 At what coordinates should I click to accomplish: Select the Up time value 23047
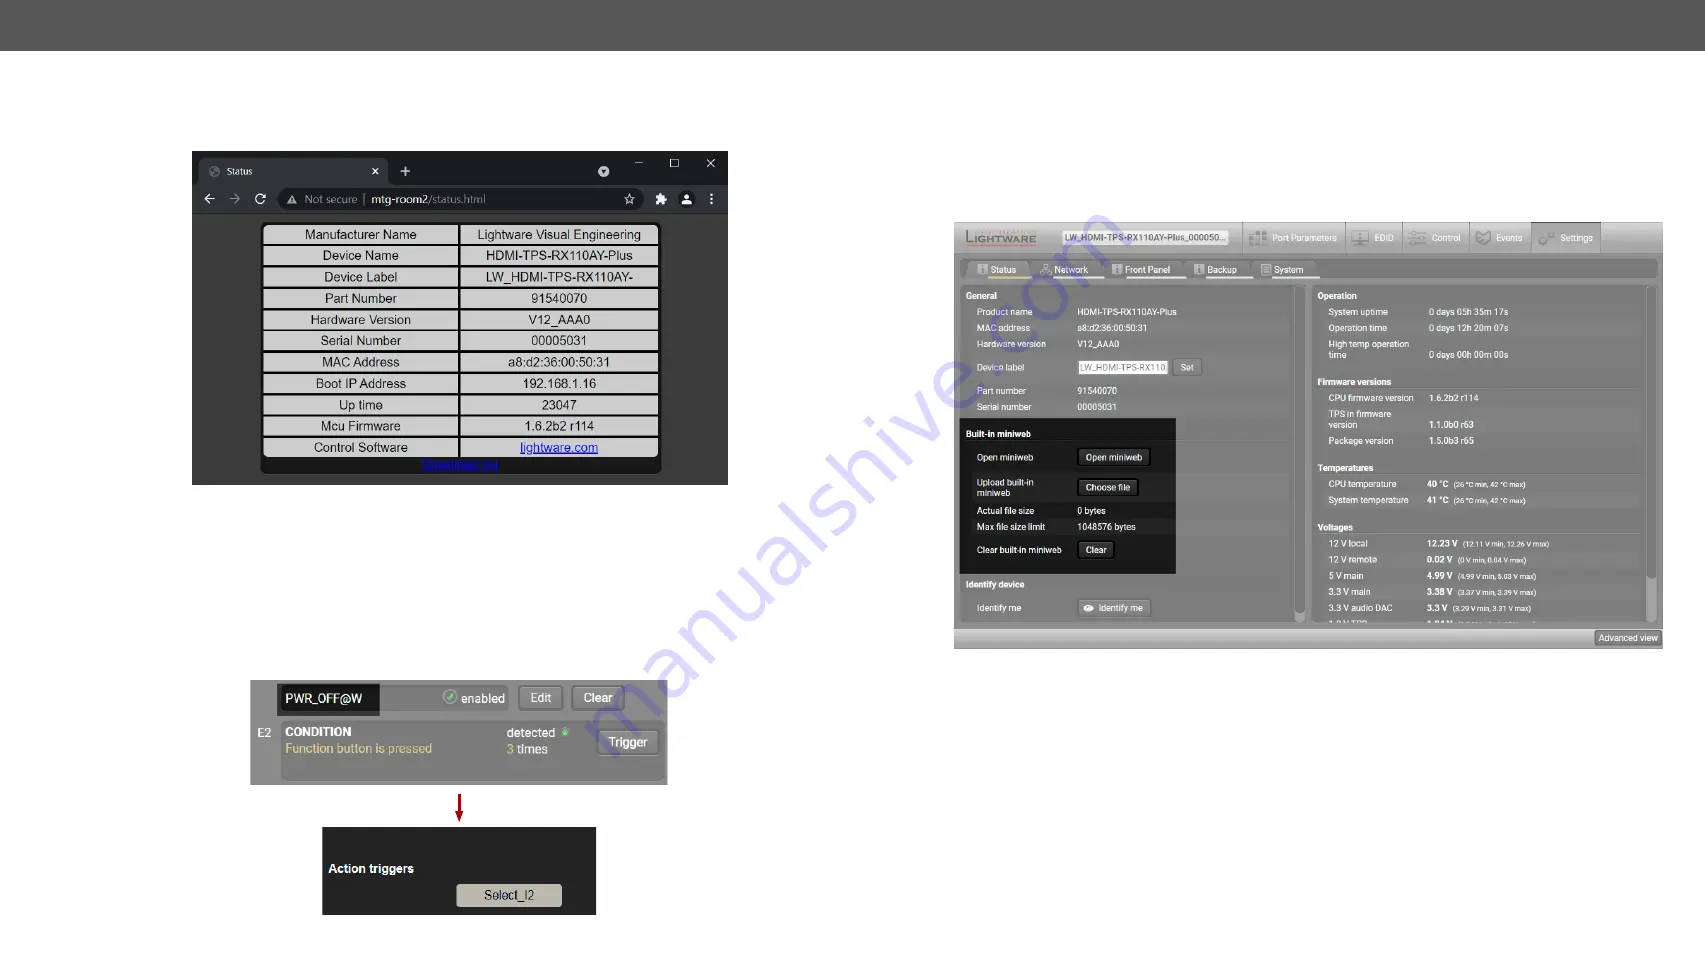click(559, 405)
